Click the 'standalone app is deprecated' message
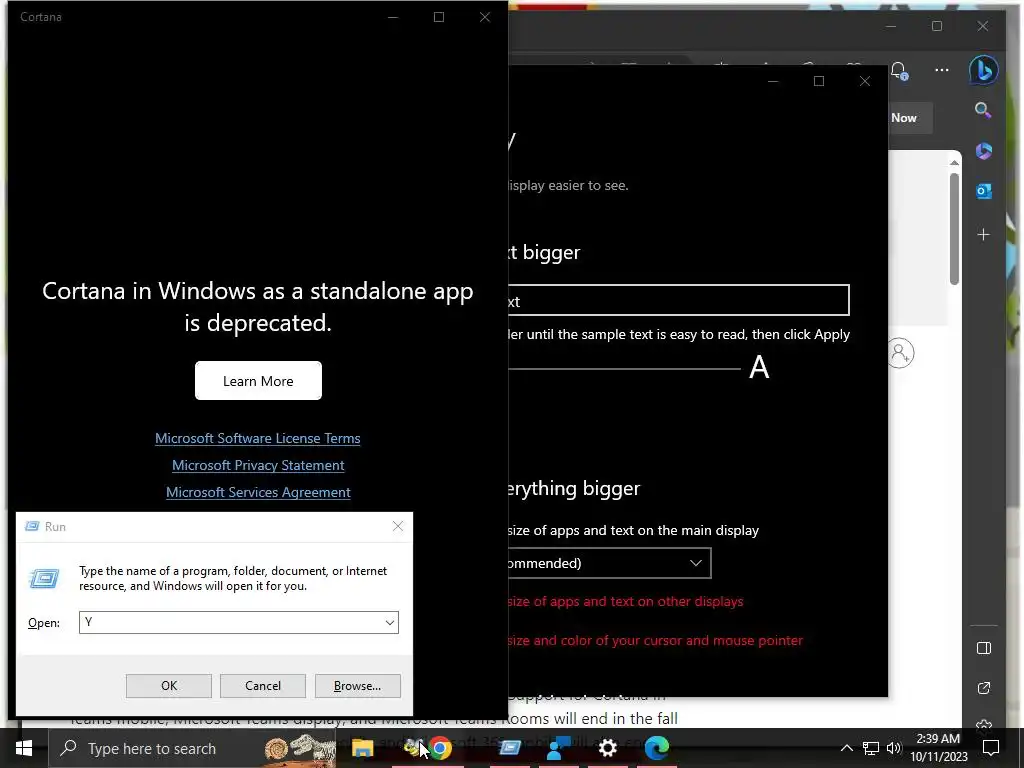The height and width of the screenshot is (768, 1024). (258, 306)
